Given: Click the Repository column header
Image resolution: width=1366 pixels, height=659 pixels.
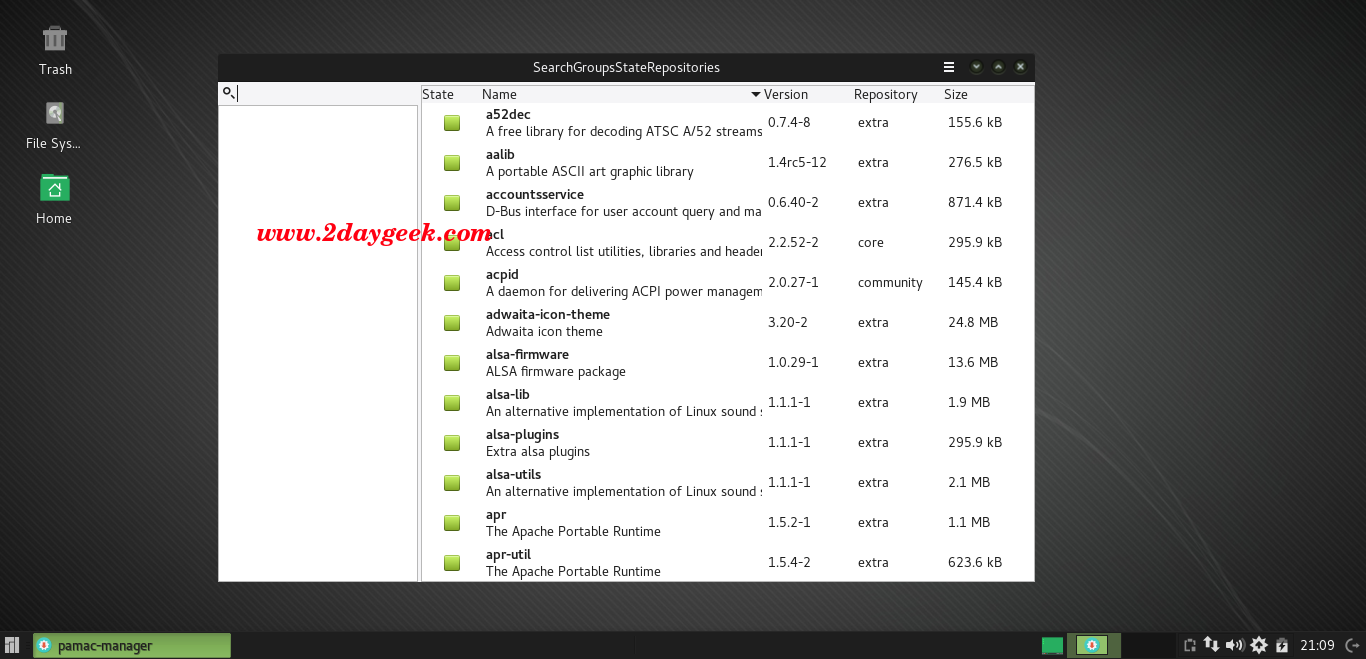Looking at the screenshot, I should coord(885,95).
